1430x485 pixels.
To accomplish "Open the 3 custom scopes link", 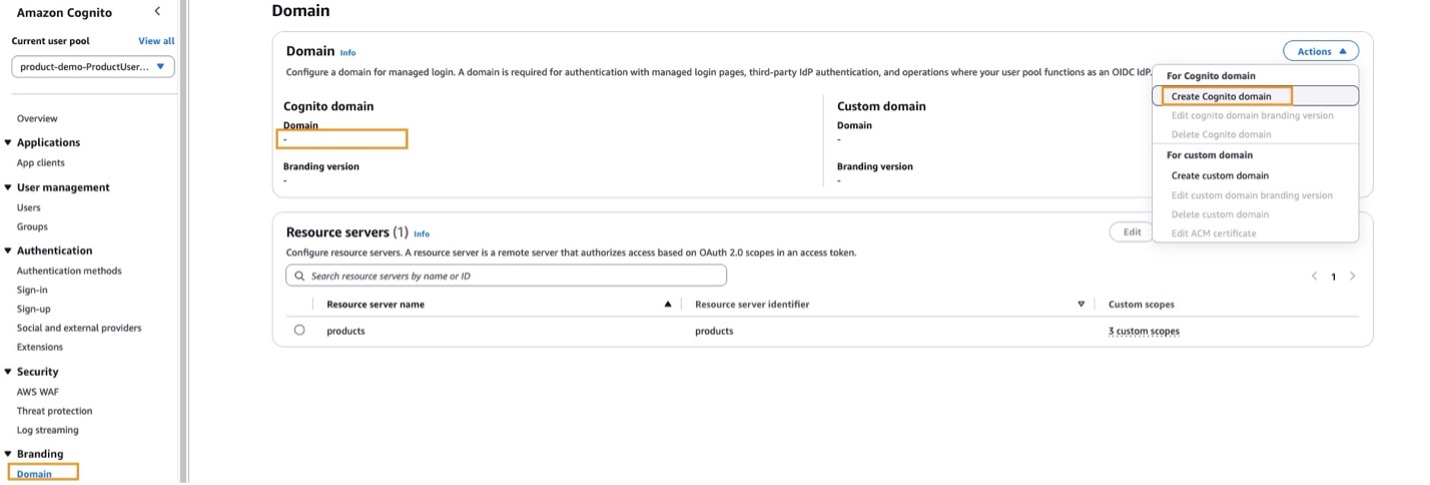I will tap(1143, 331).
